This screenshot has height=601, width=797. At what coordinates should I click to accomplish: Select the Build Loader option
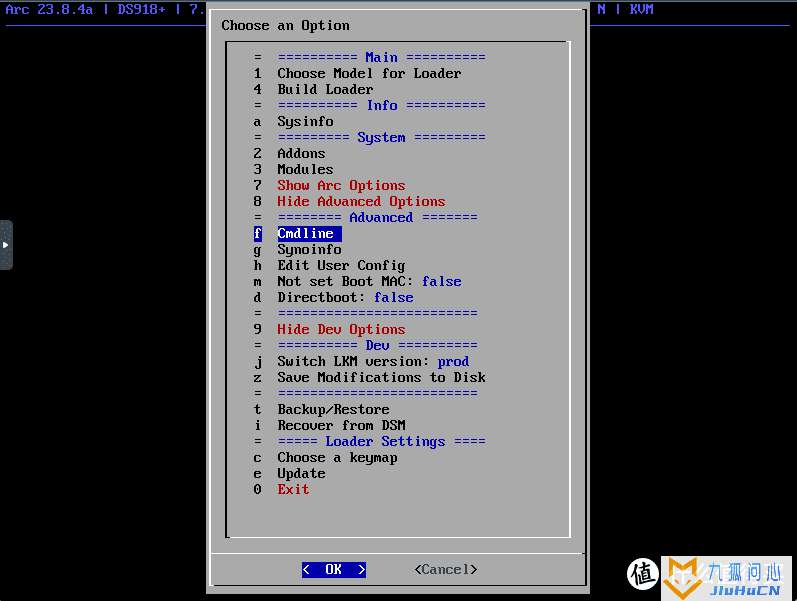(325, 89)
